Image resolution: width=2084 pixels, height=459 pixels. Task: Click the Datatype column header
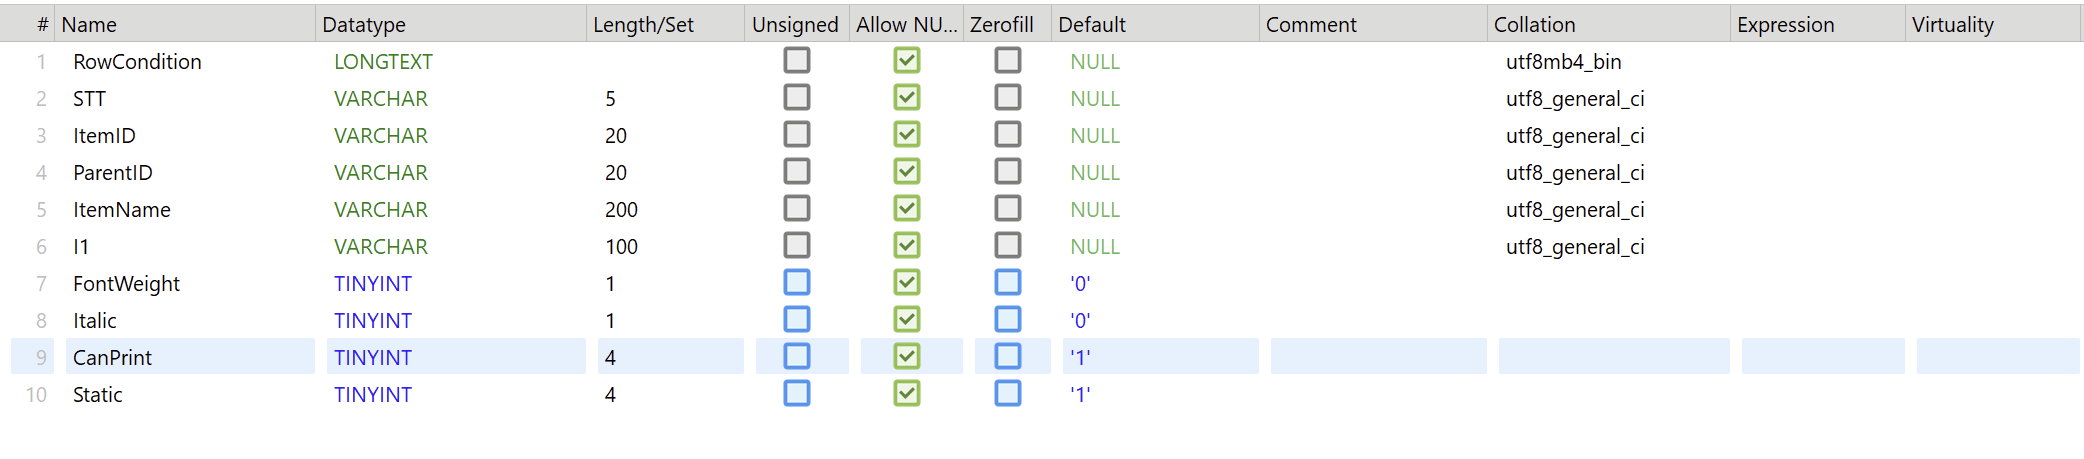point(364,25)
